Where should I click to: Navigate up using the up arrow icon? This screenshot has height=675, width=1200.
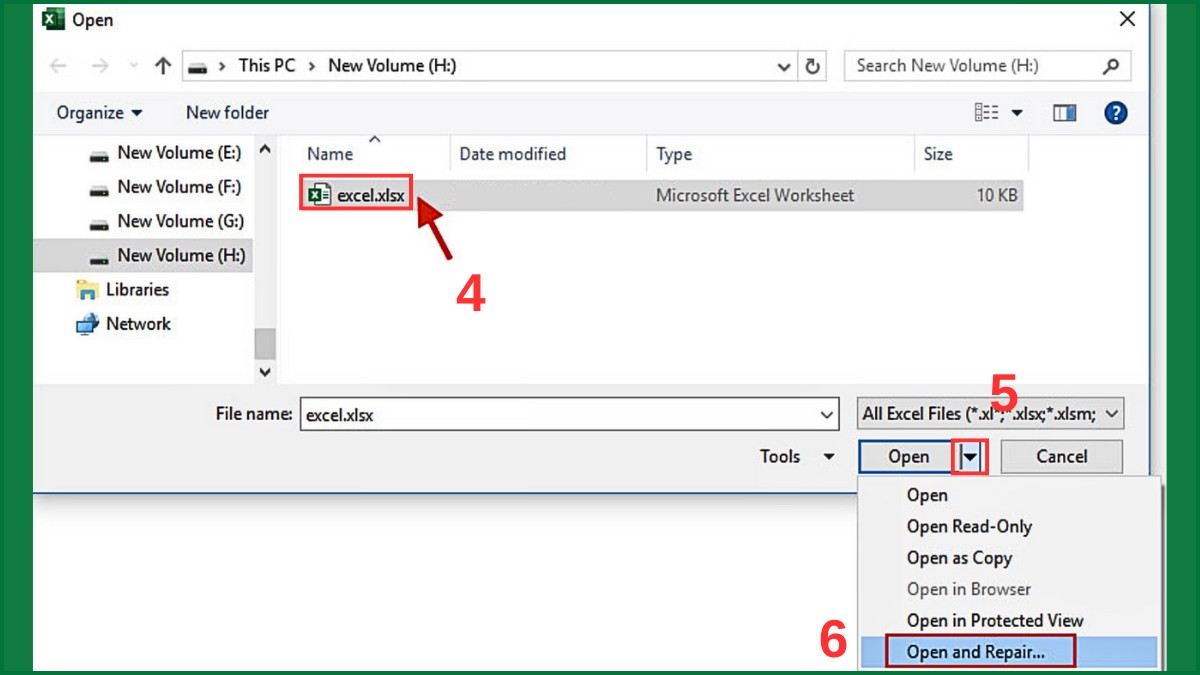tap(161, 65)
